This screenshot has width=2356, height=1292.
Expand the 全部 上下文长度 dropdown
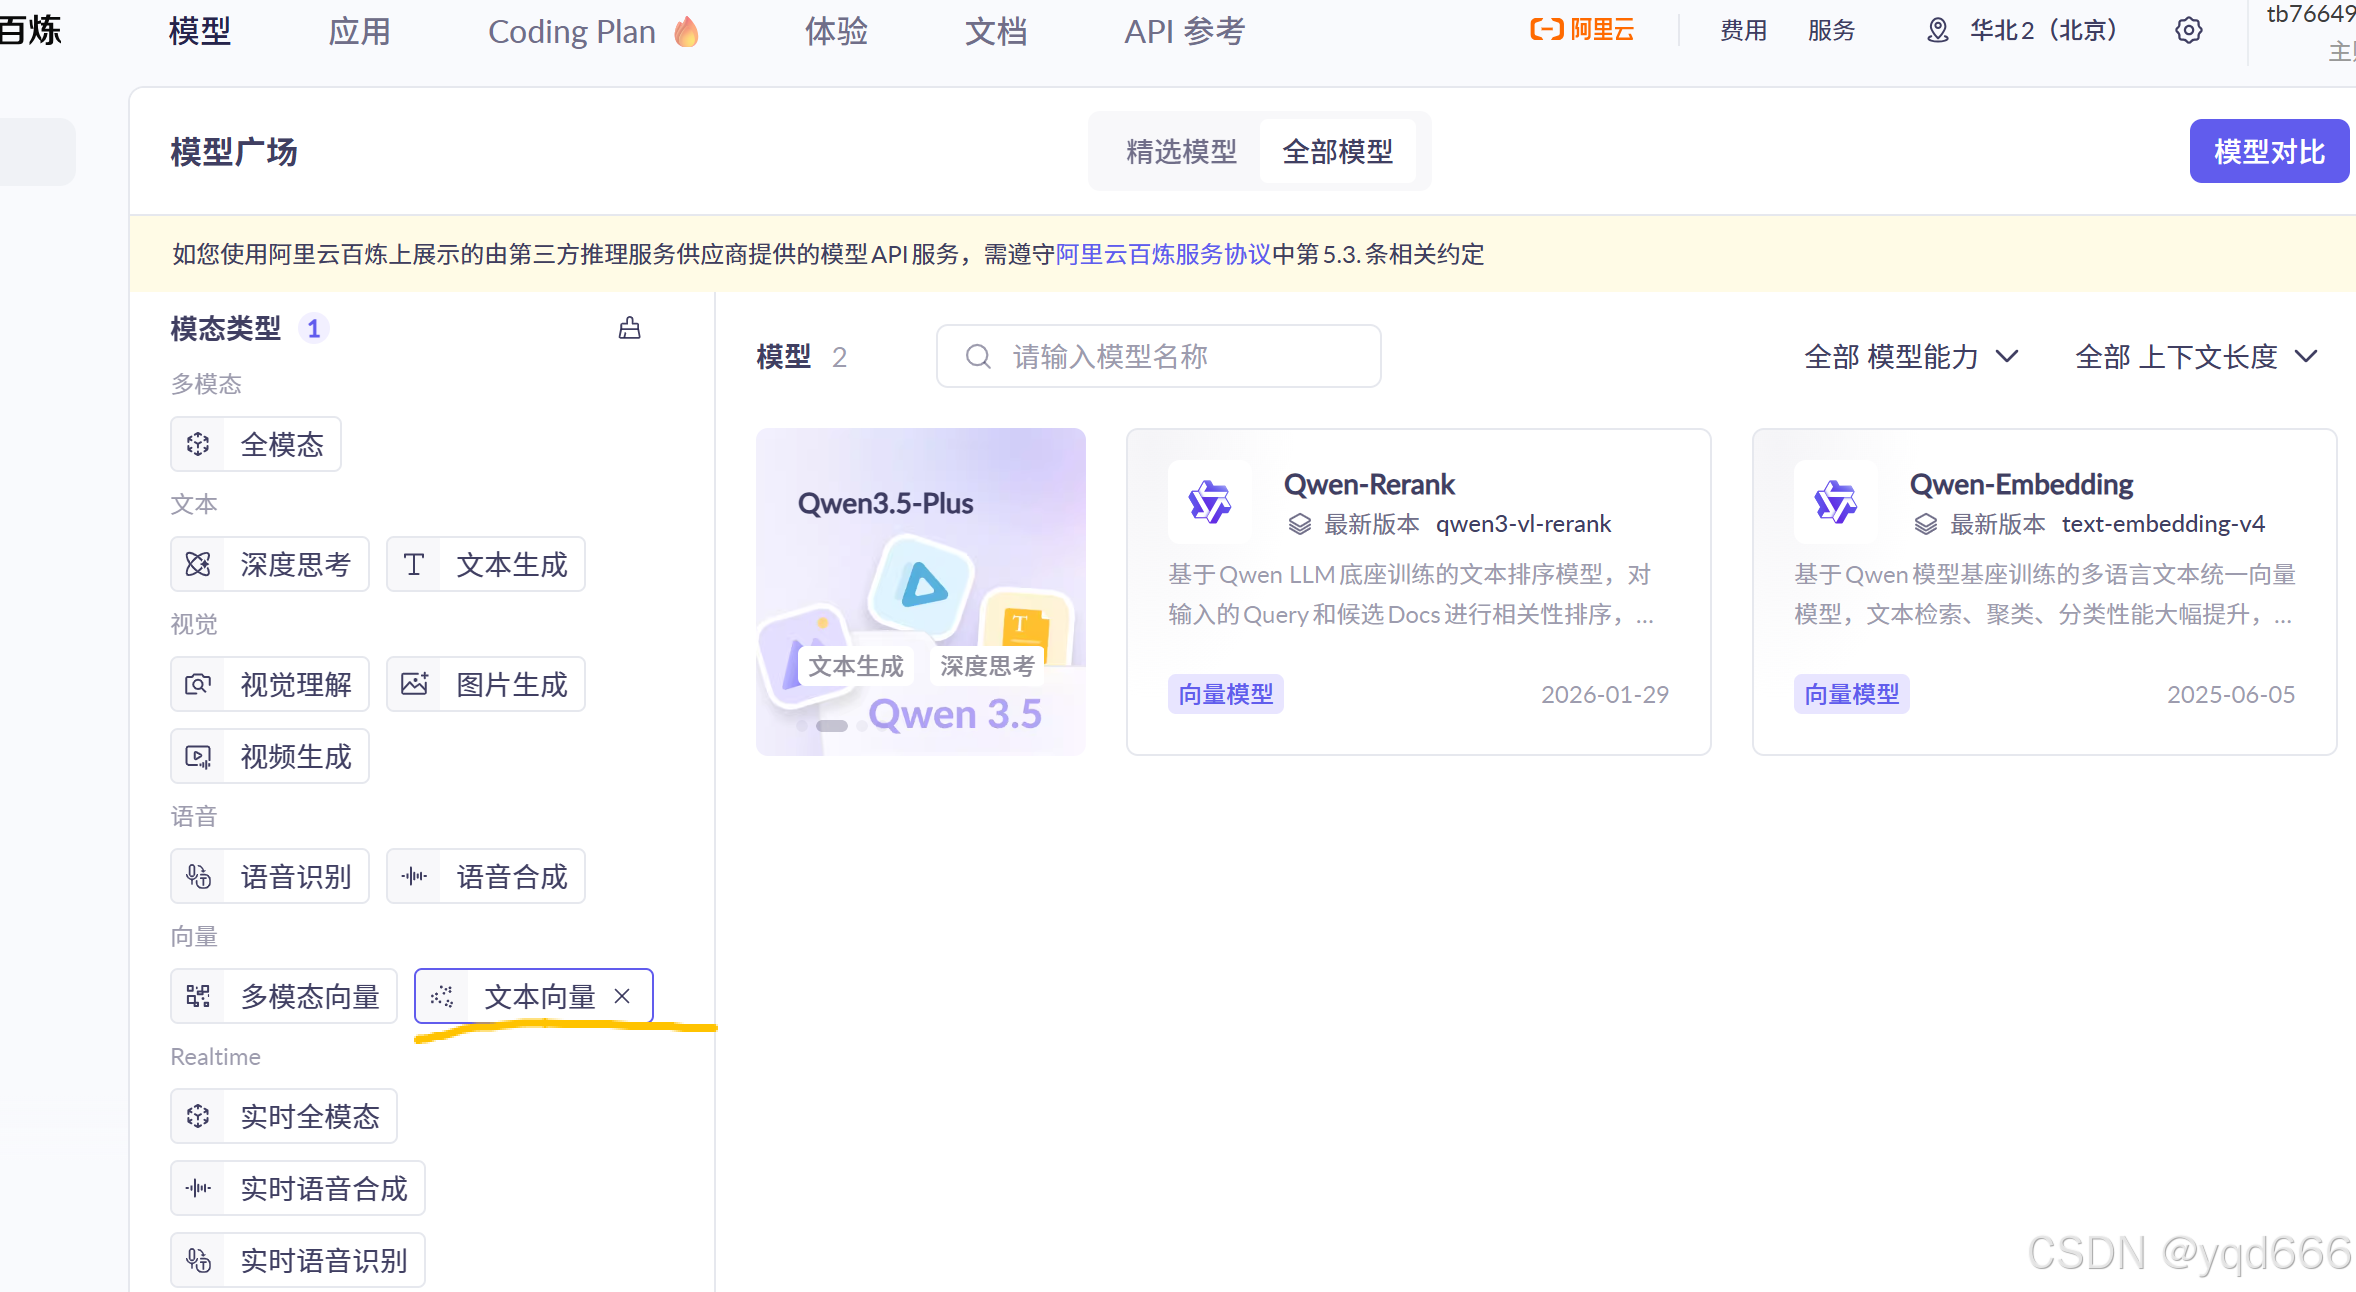[2197, 357]
